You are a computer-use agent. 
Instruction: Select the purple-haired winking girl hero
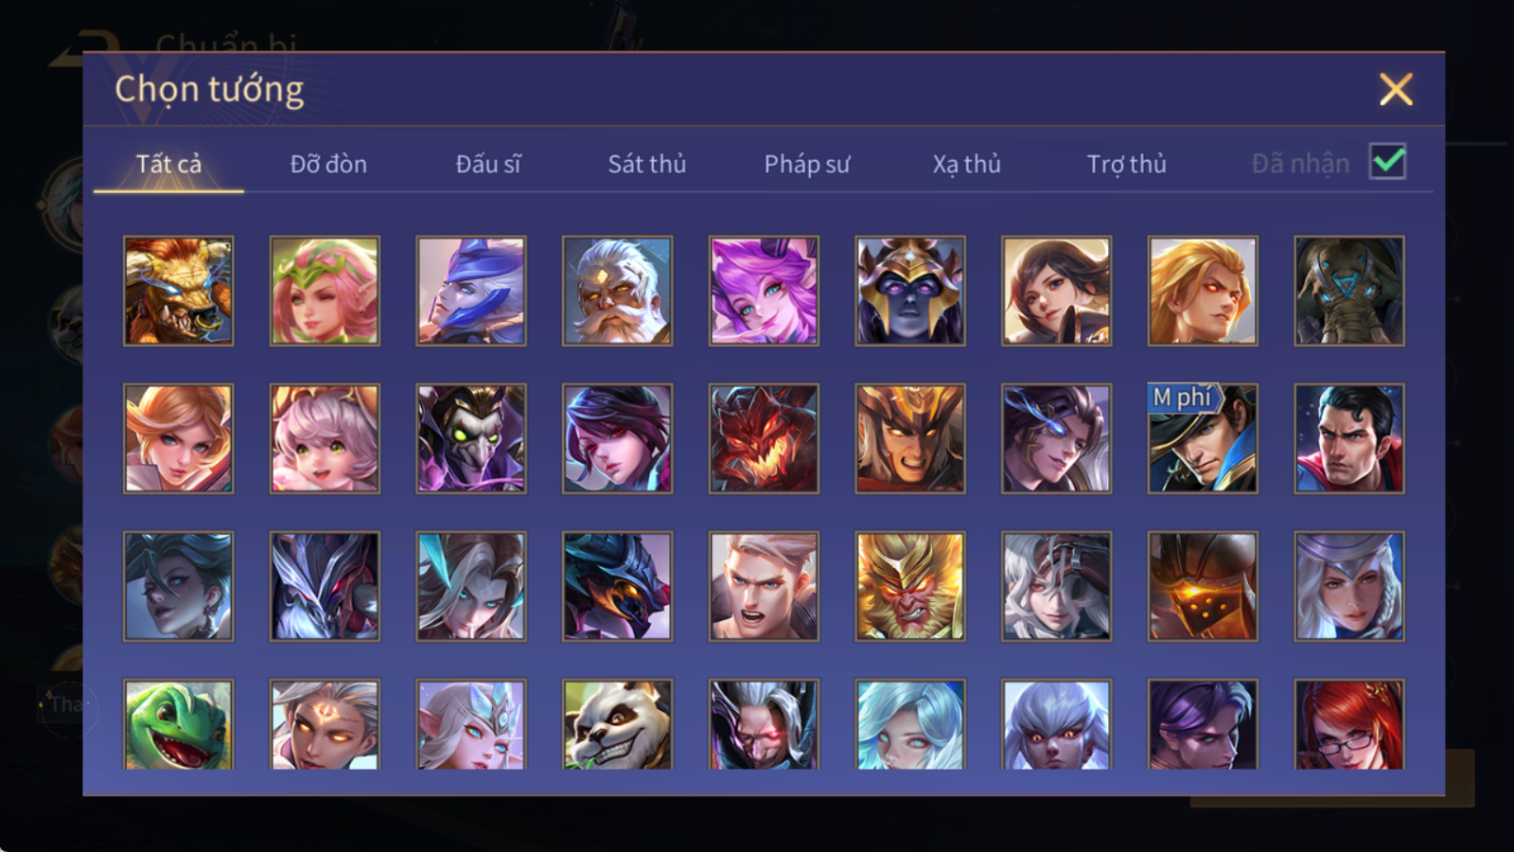point(764,291)
